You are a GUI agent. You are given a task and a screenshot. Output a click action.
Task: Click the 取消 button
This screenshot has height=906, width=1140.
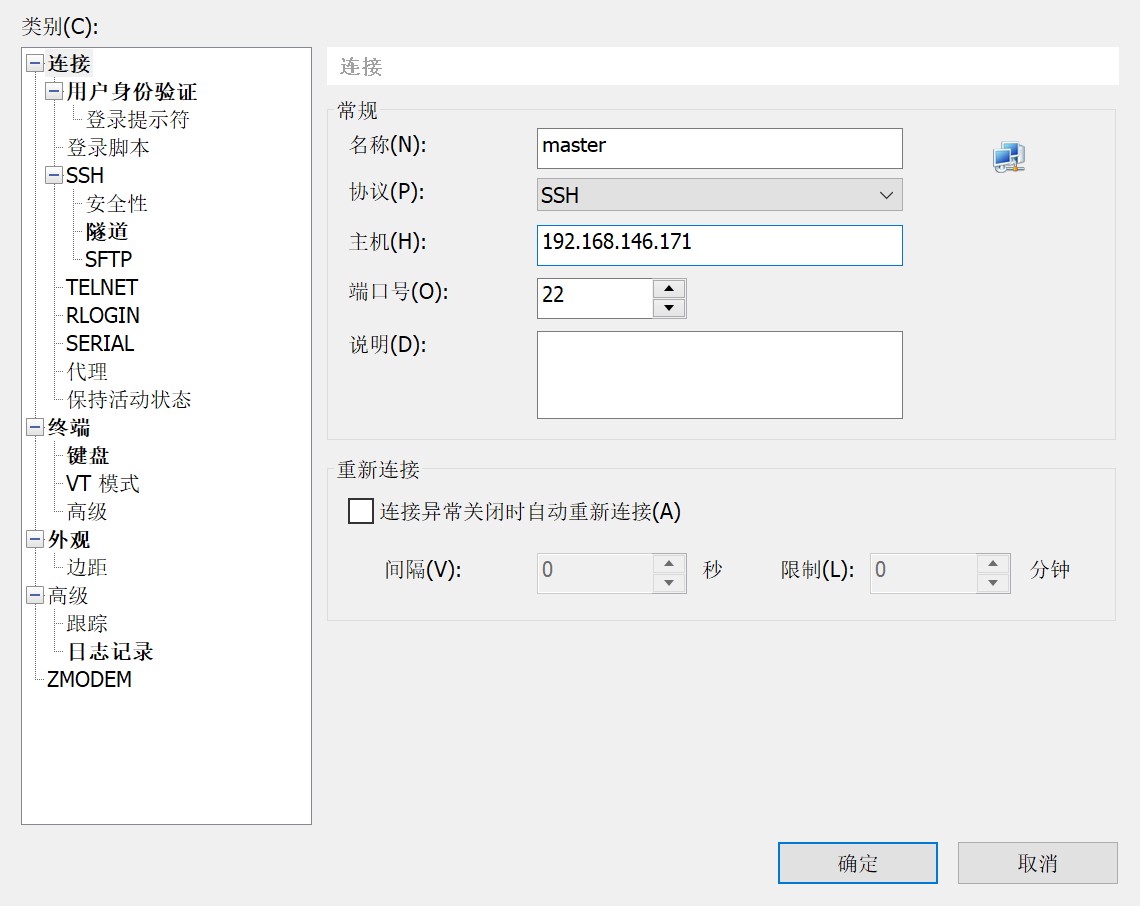(x=1037, y=862)
